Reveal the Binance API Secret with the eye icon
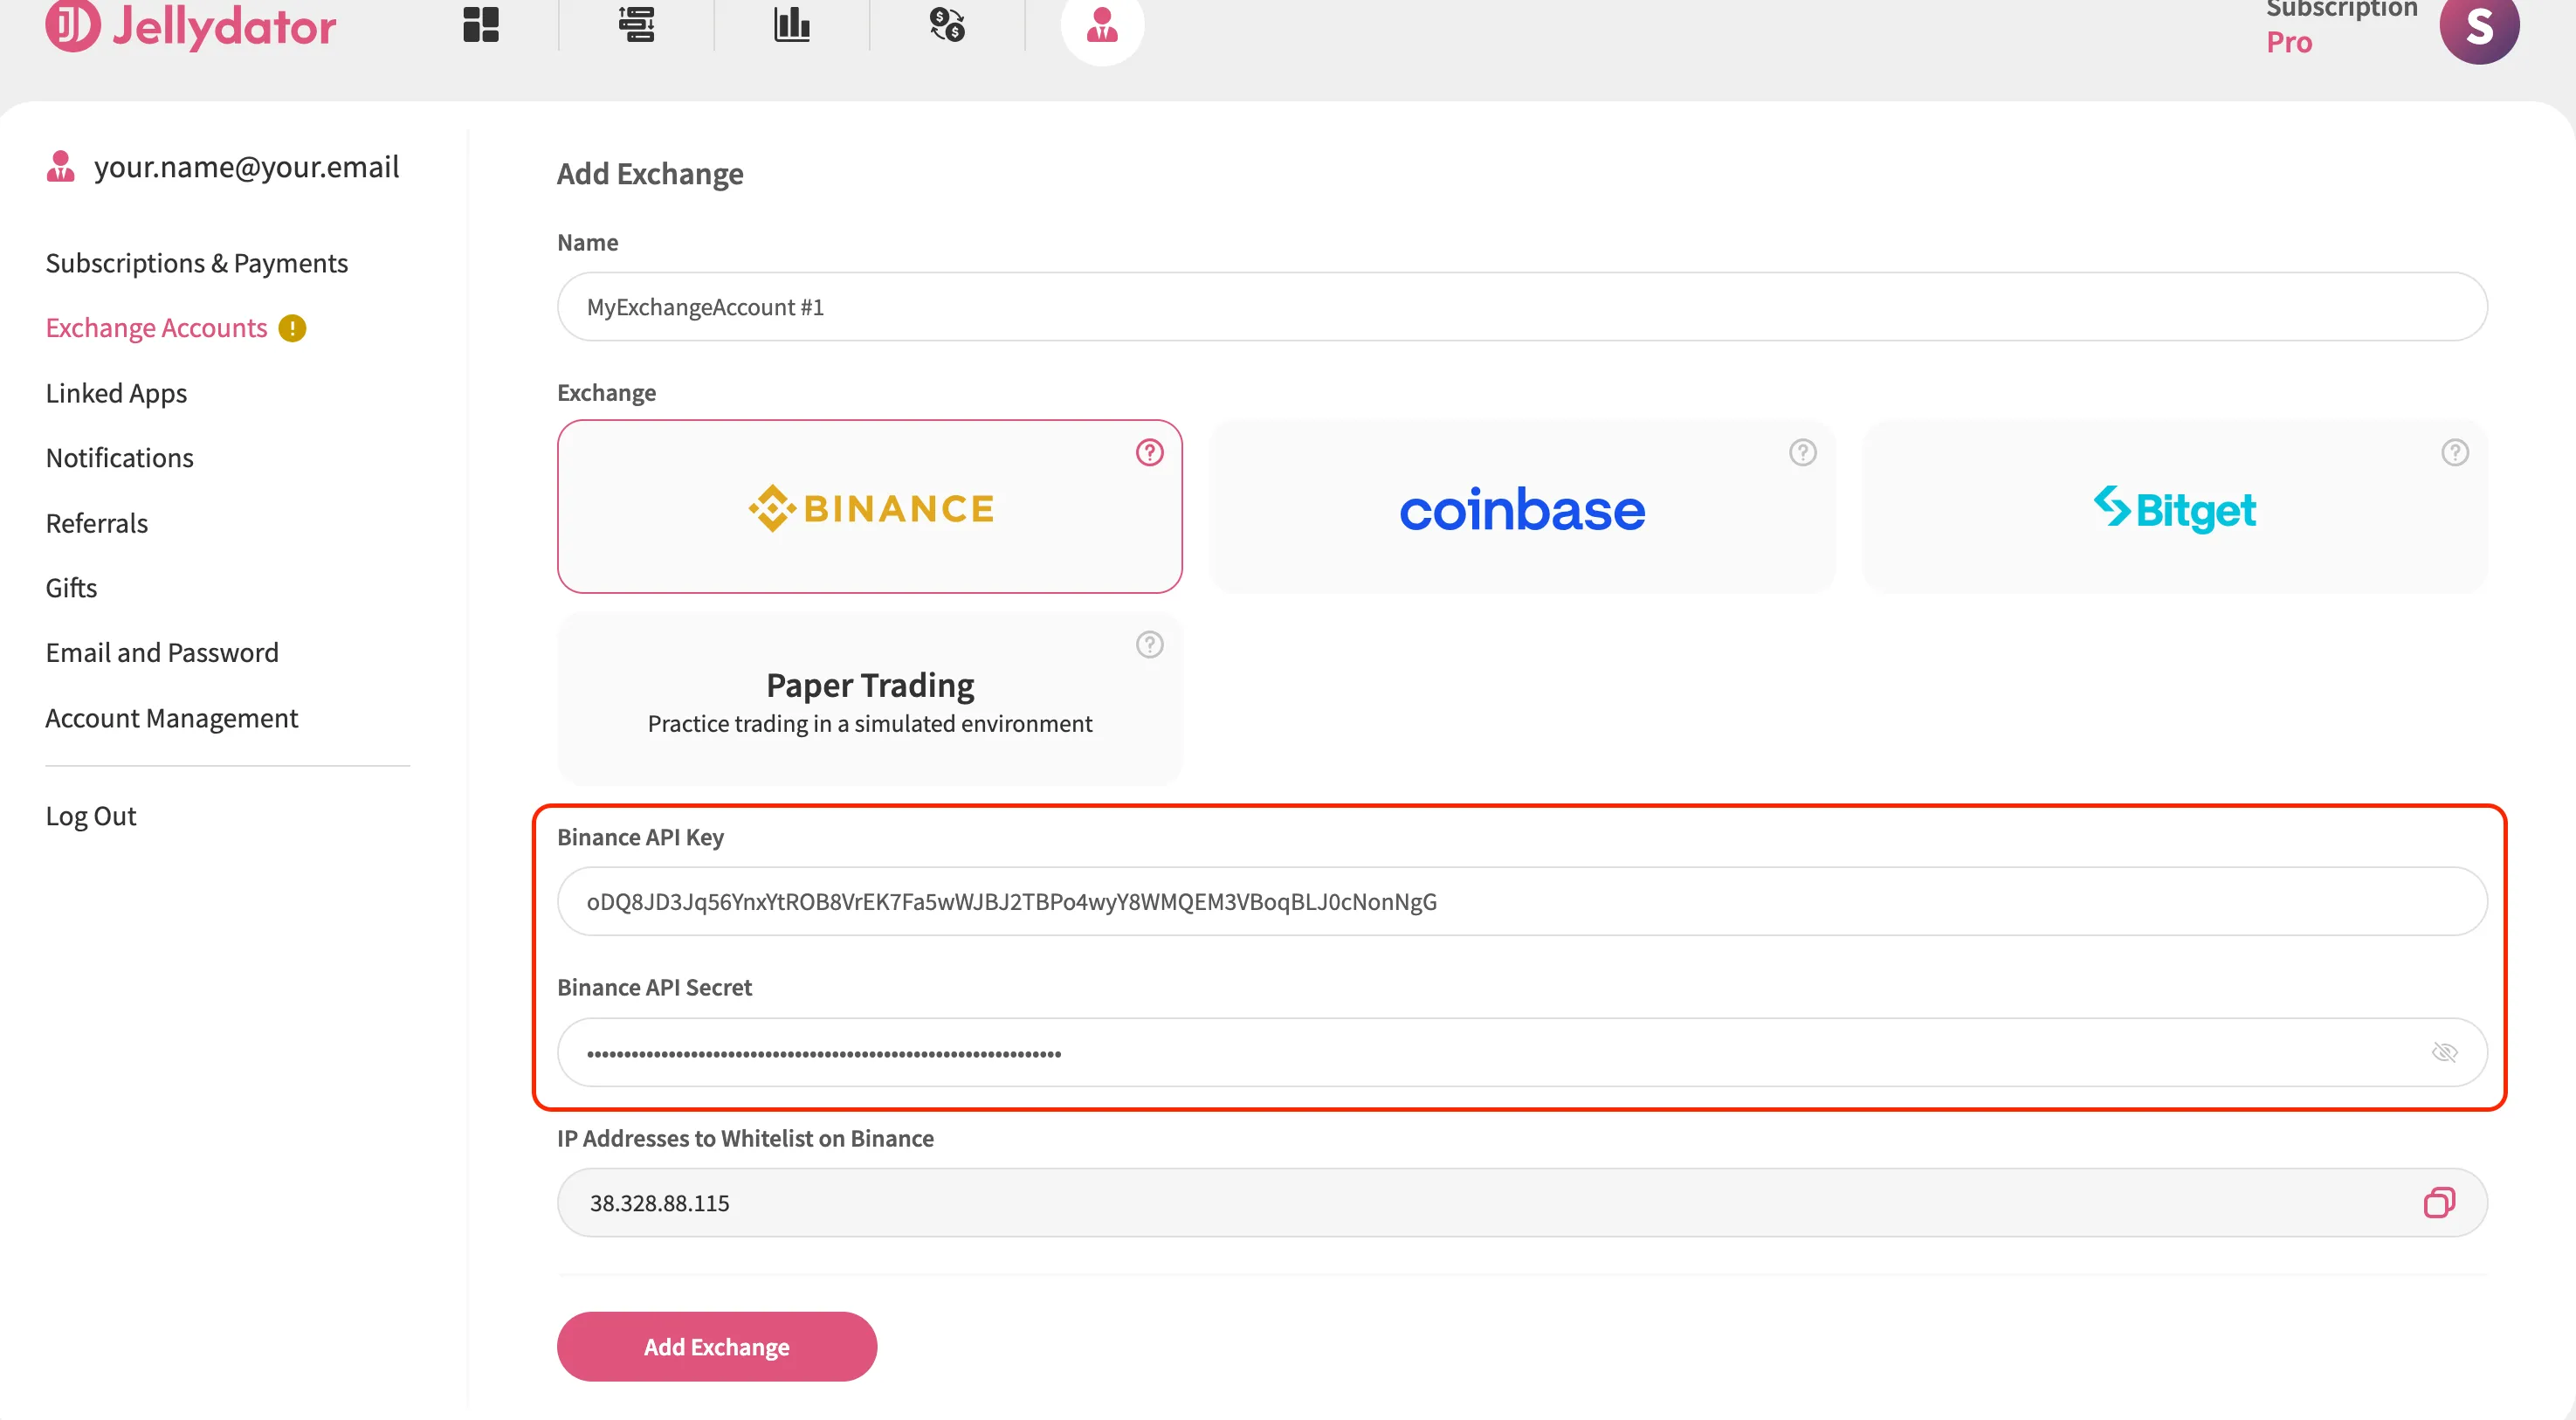2576x1420 pixels. (2444, 1052)
